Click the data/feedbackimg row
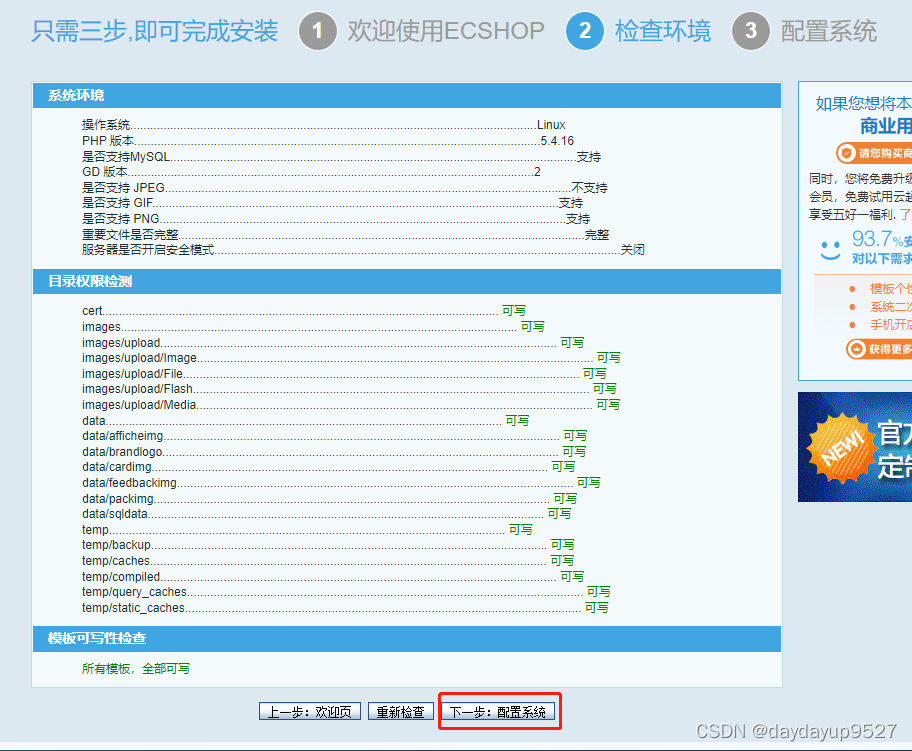The image size is (912, 751). tap(341, 482)
